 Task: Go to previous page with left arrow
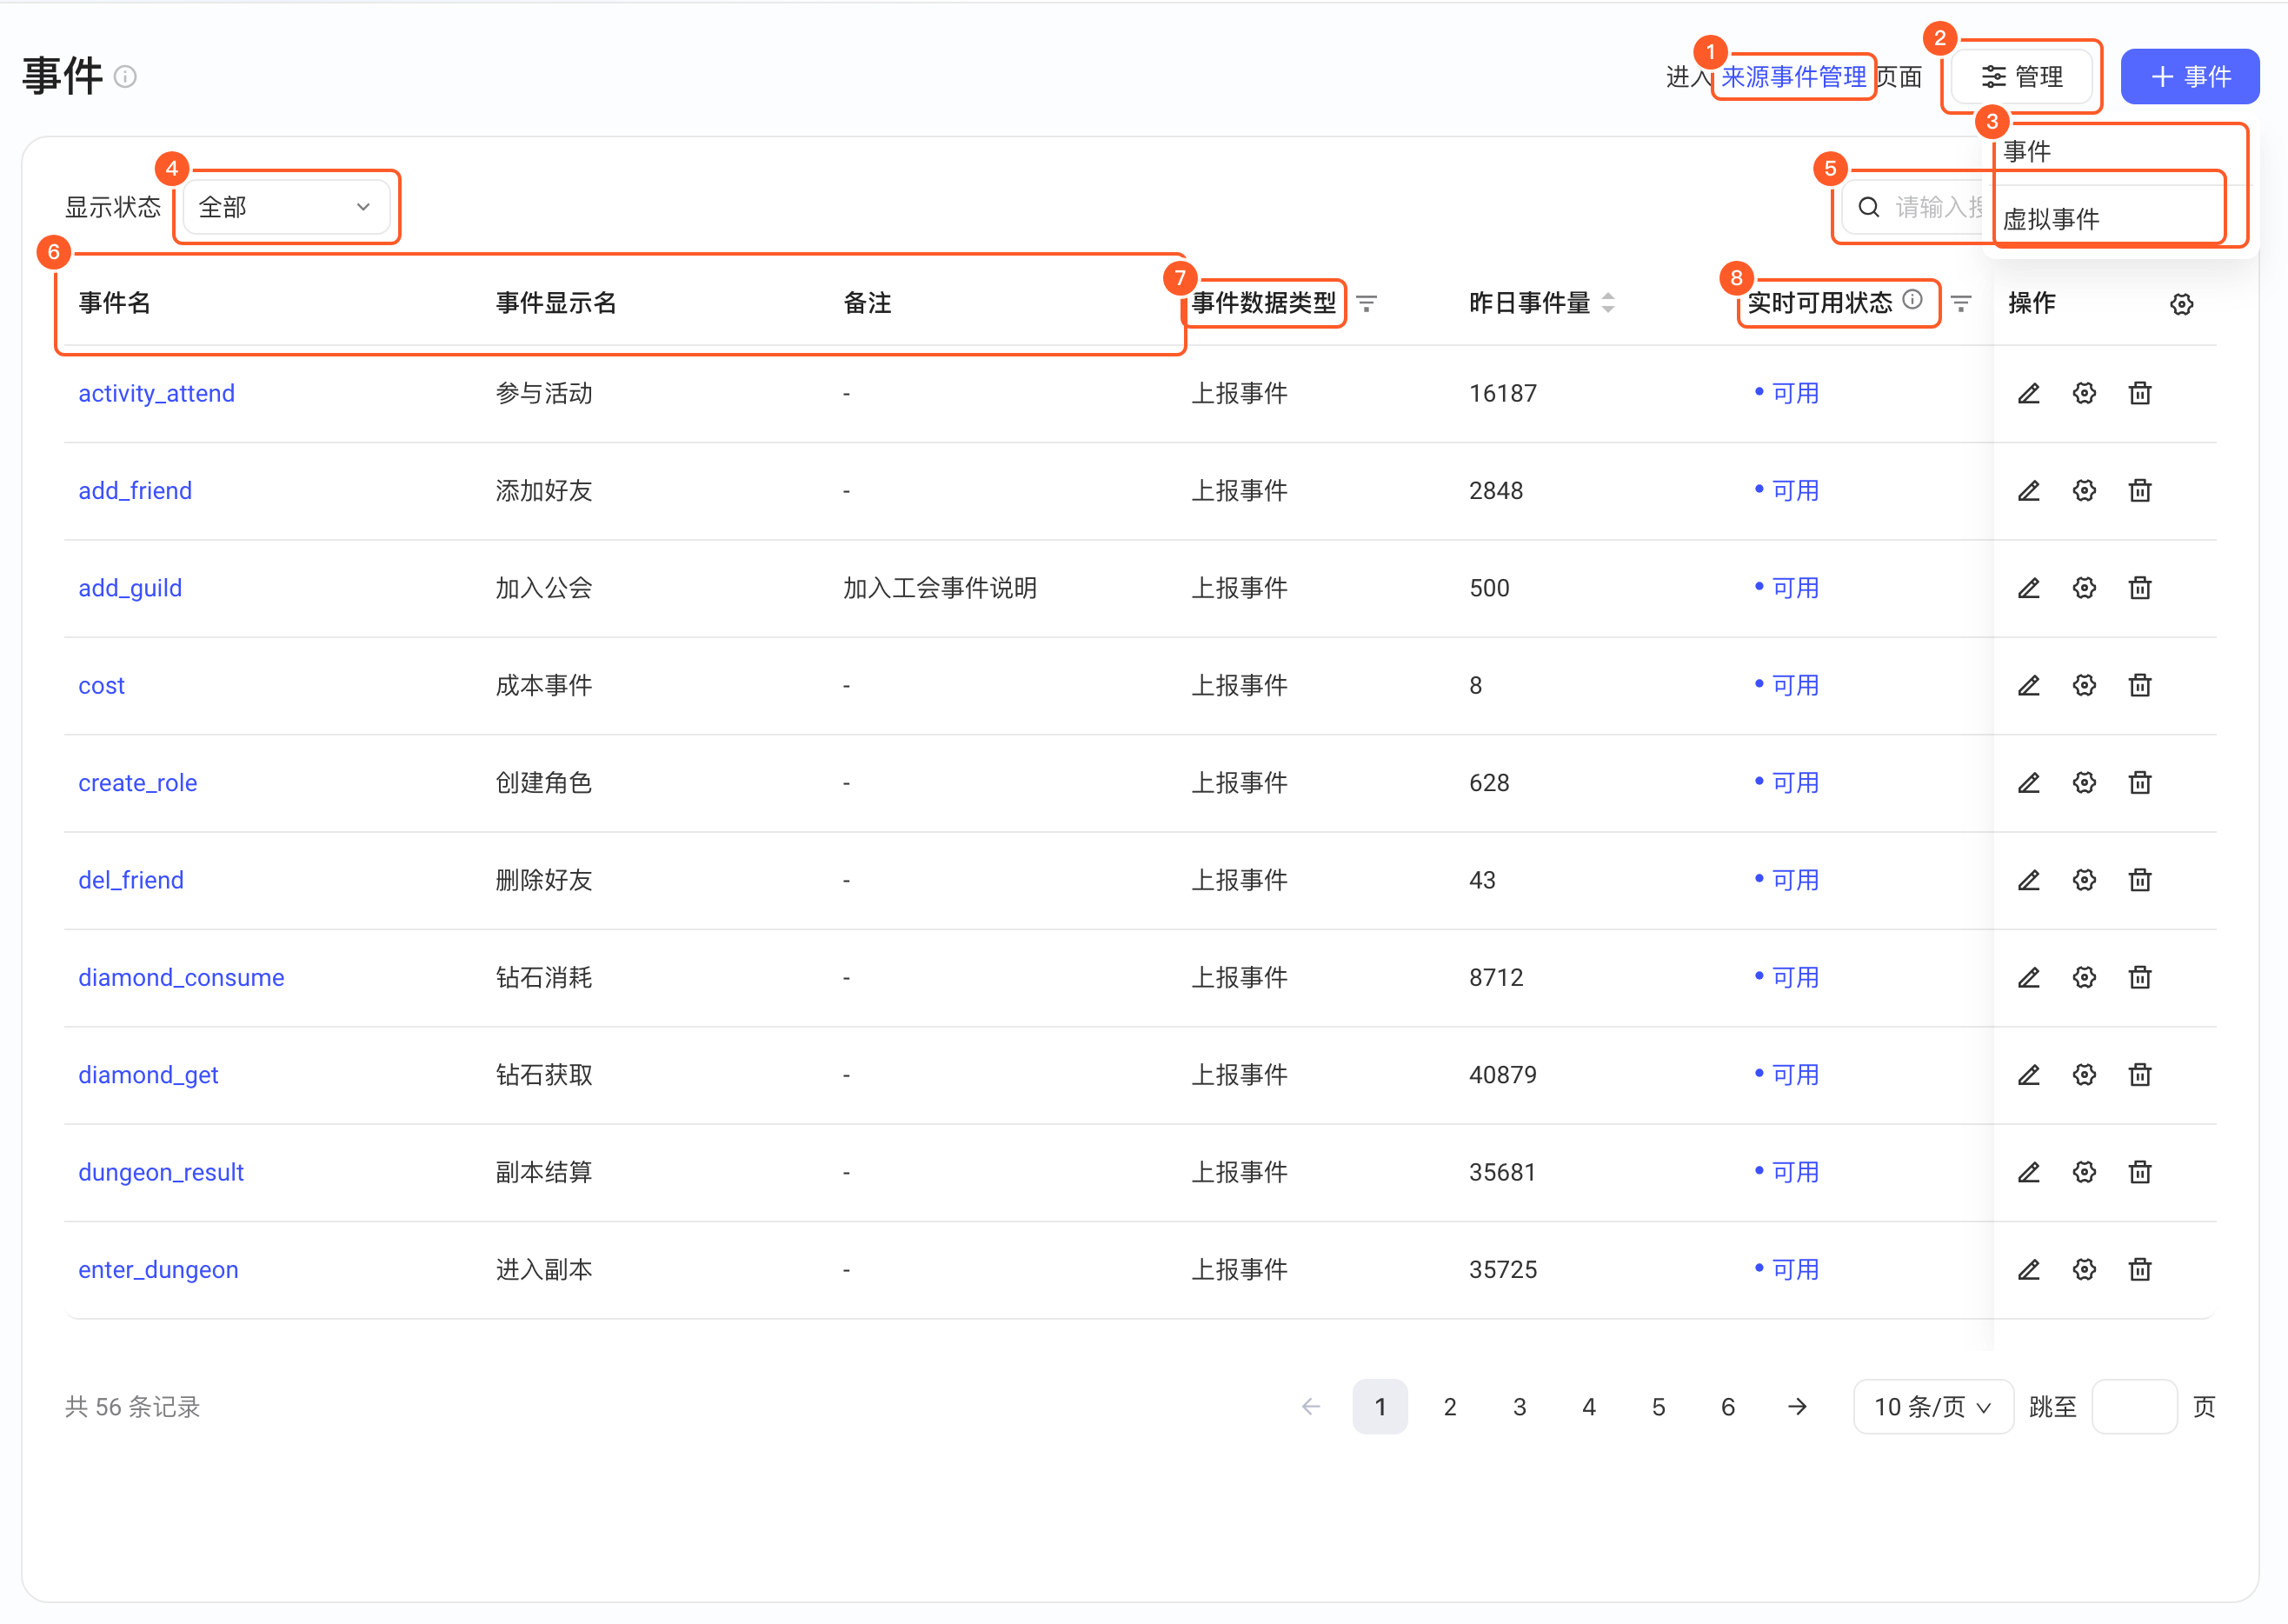click(x=1311, y=1406)
